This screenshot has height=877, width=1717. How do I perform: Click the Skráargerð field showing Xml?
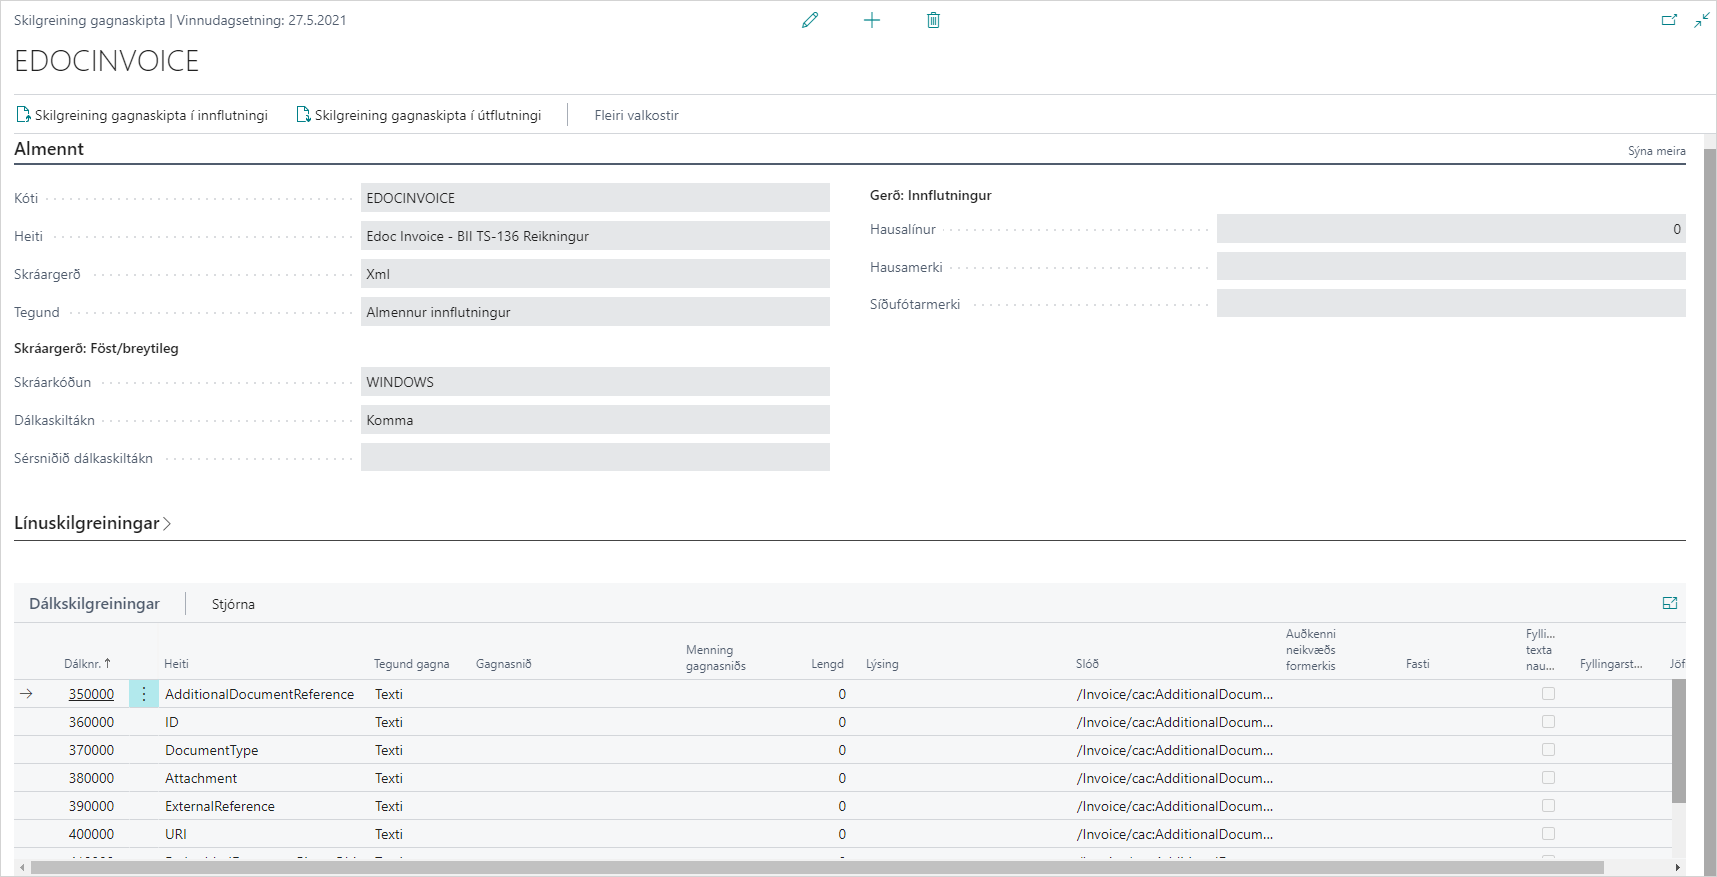pos(595,274)
